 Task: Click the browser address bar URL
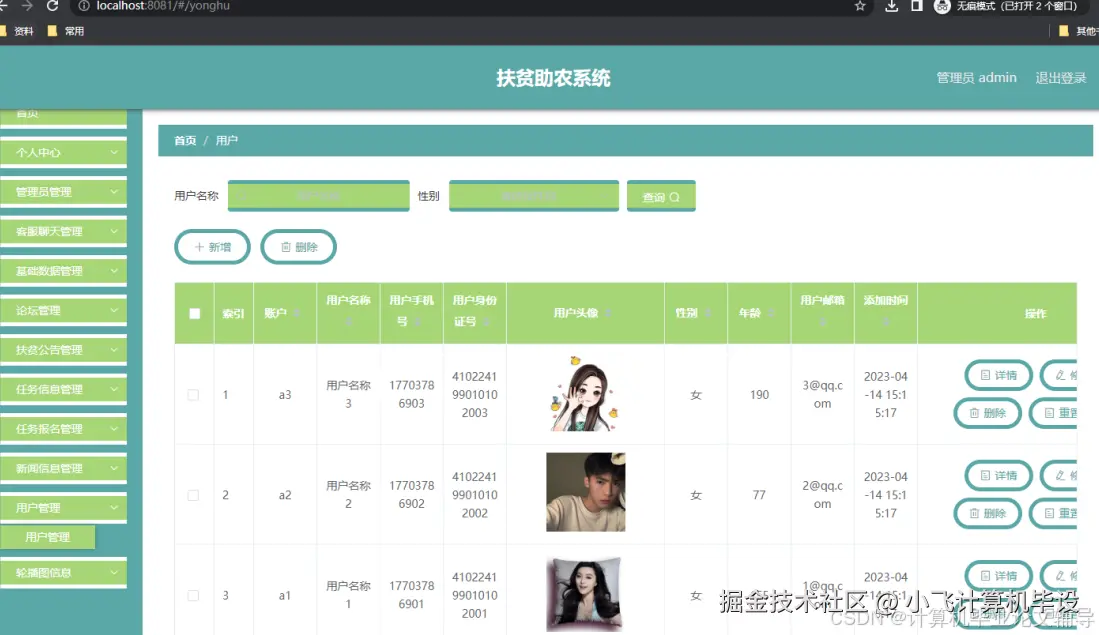(x=163, y=6)
